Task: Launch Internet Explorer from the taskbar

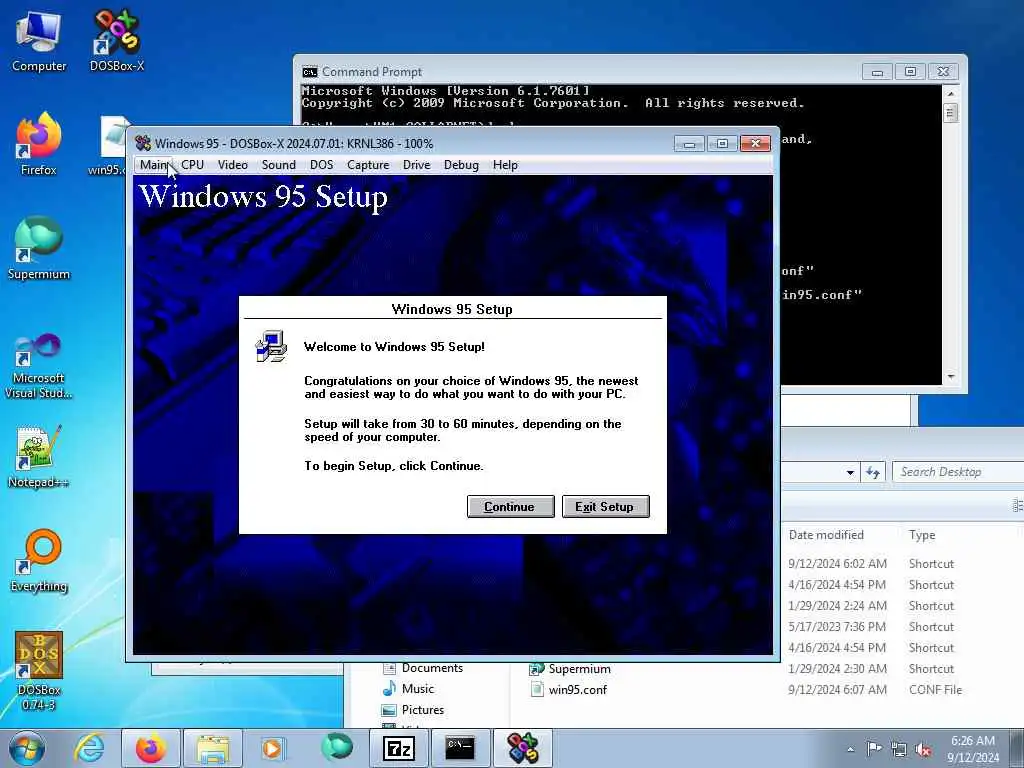Action: [89, 748]
